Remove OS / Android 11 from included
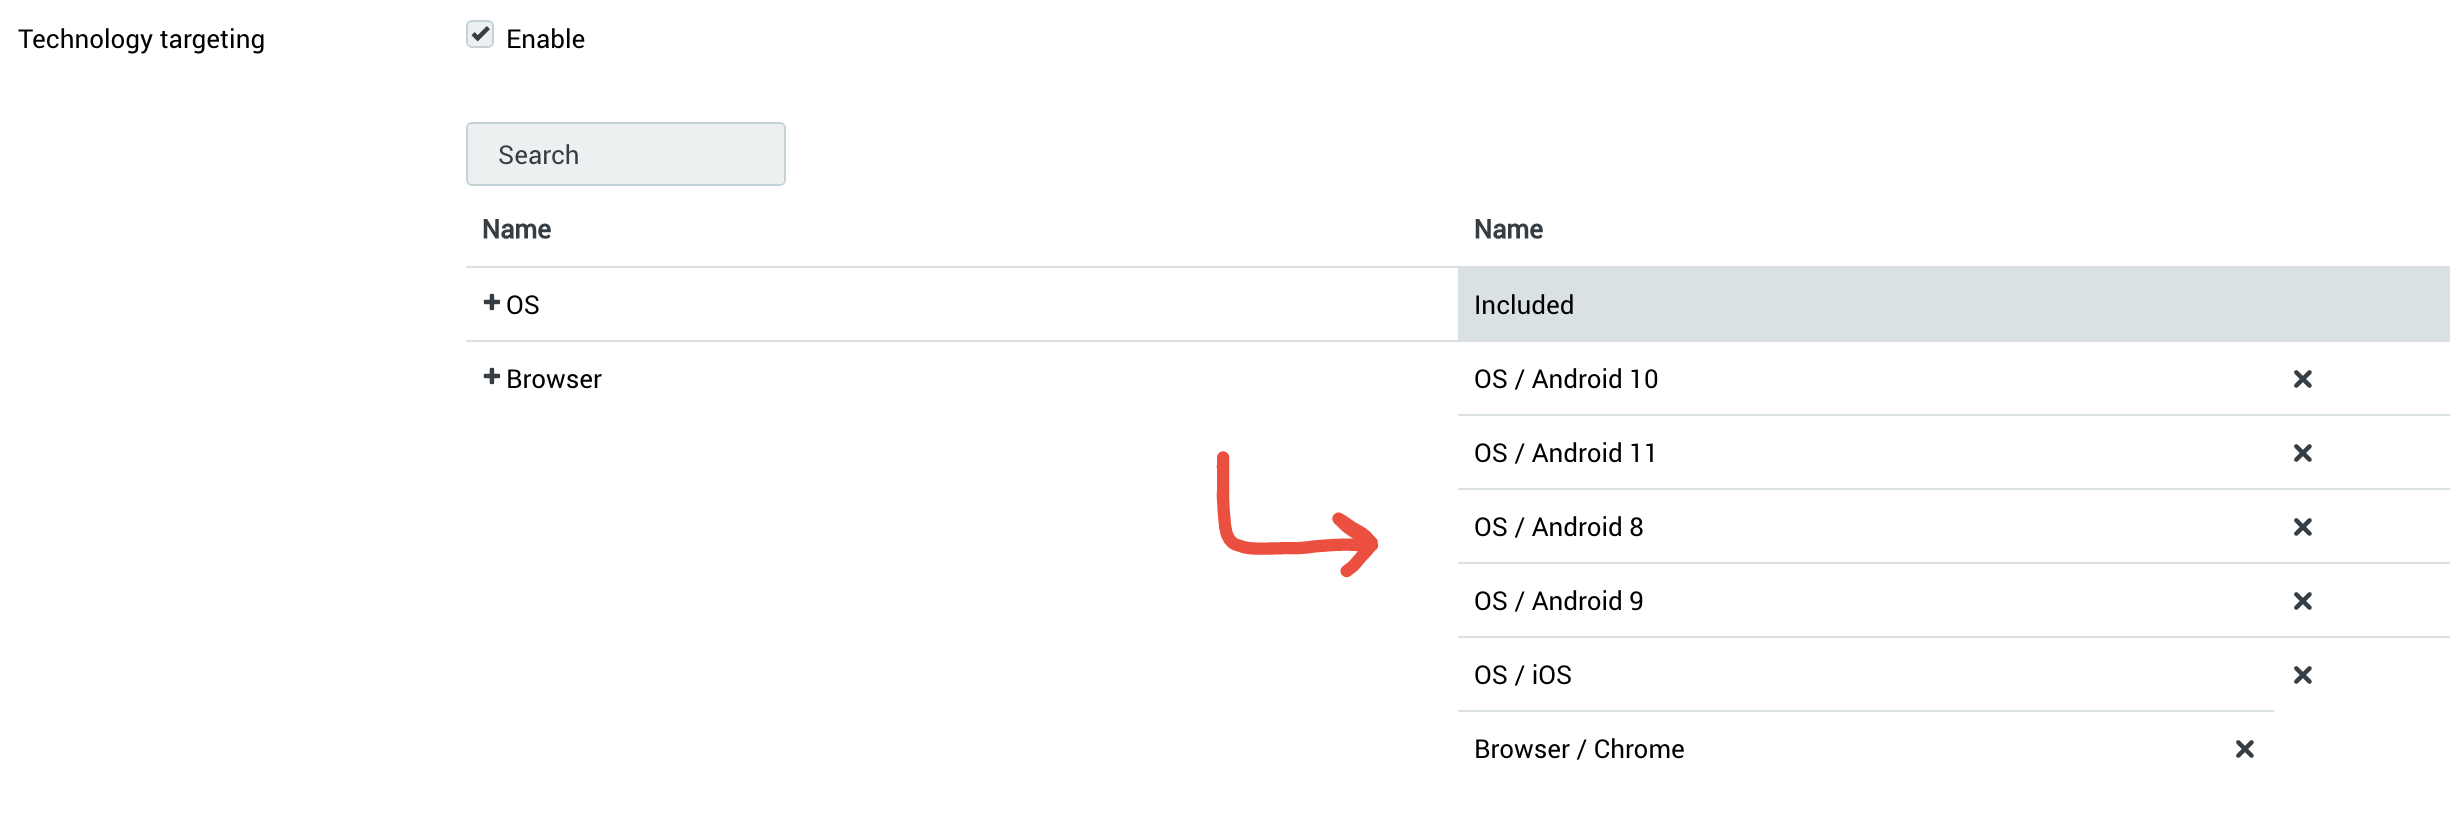The image size is (2456, 822). click(2302, 453)
